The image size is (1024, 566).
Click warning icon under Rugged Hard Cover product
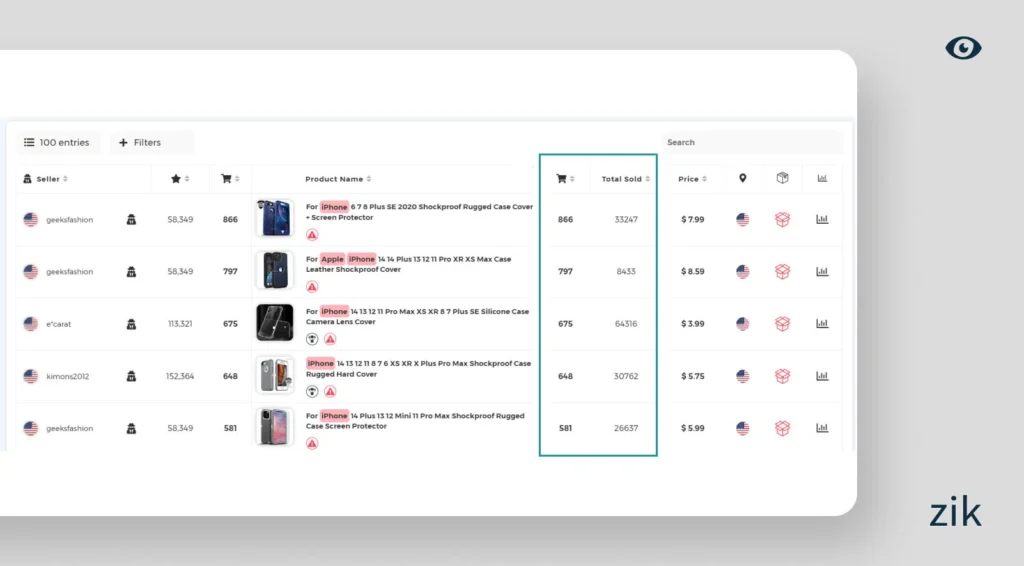pos(330,392)
